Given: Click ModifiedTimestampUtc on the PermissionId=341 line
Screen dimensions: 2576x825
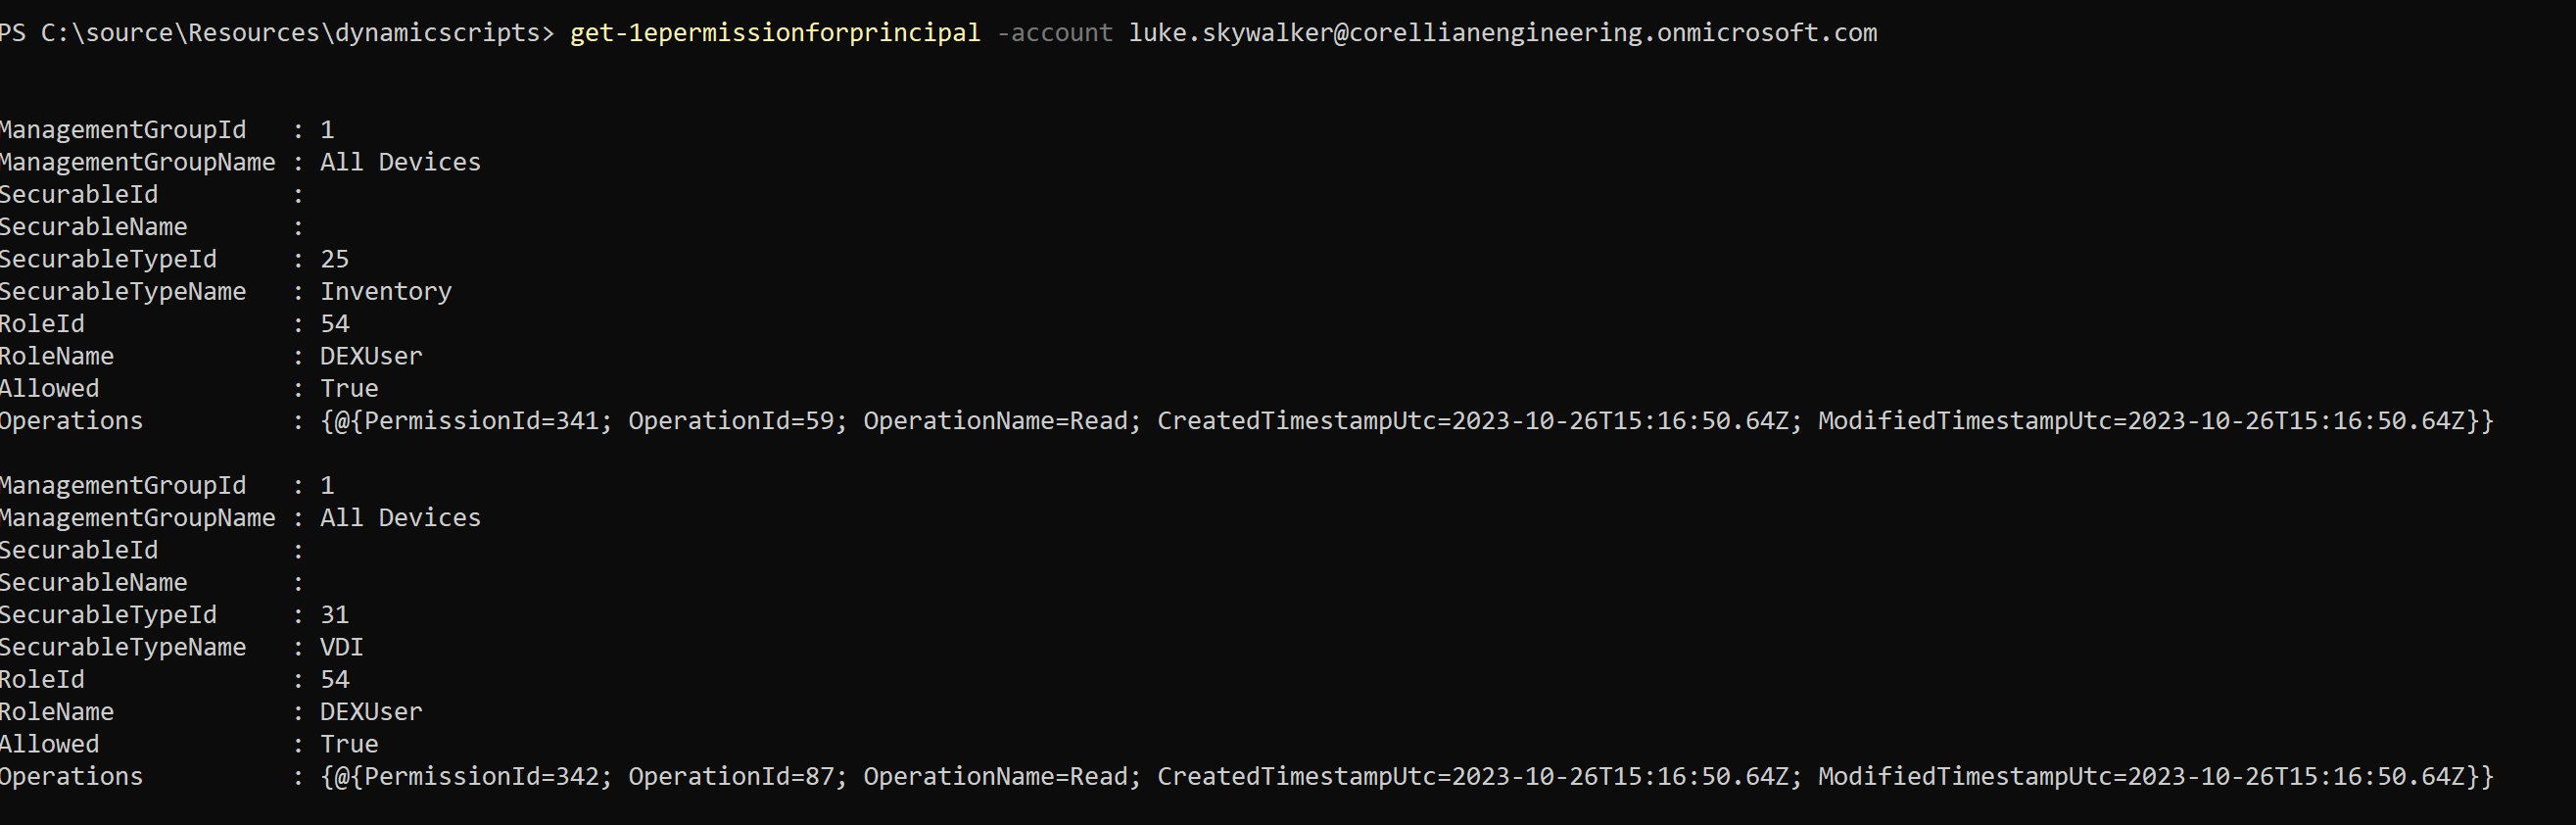Looking at the screenshot, I should tap(1964, 421).
